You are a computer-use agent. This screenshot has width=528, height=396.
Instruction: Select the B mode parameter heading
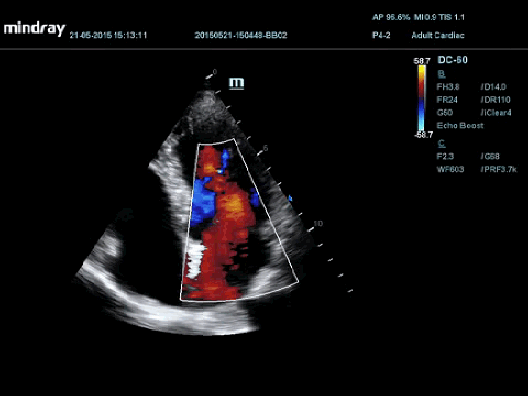pyautogui.click(x=441, y=74)
